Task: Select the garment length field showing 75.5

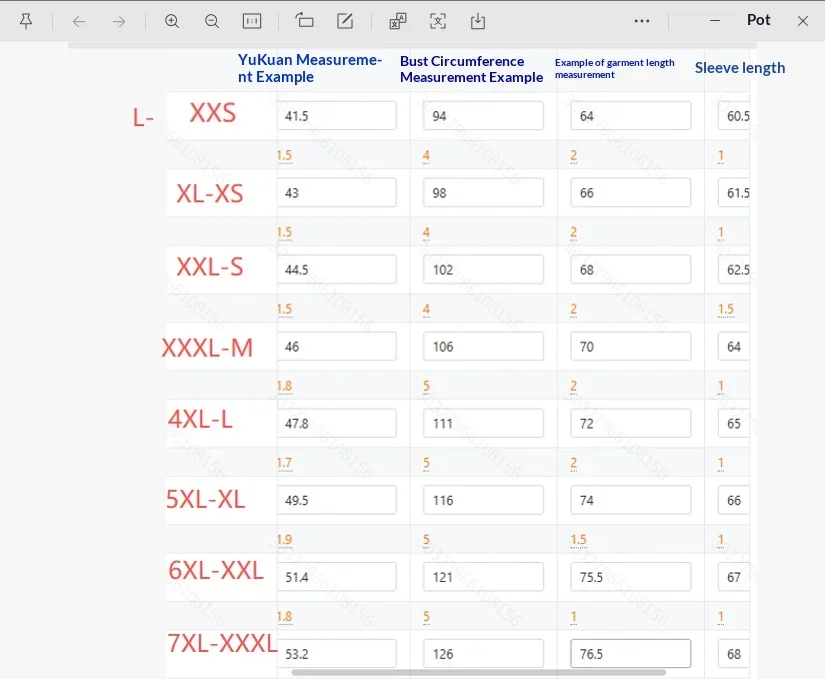Action: 631,576
